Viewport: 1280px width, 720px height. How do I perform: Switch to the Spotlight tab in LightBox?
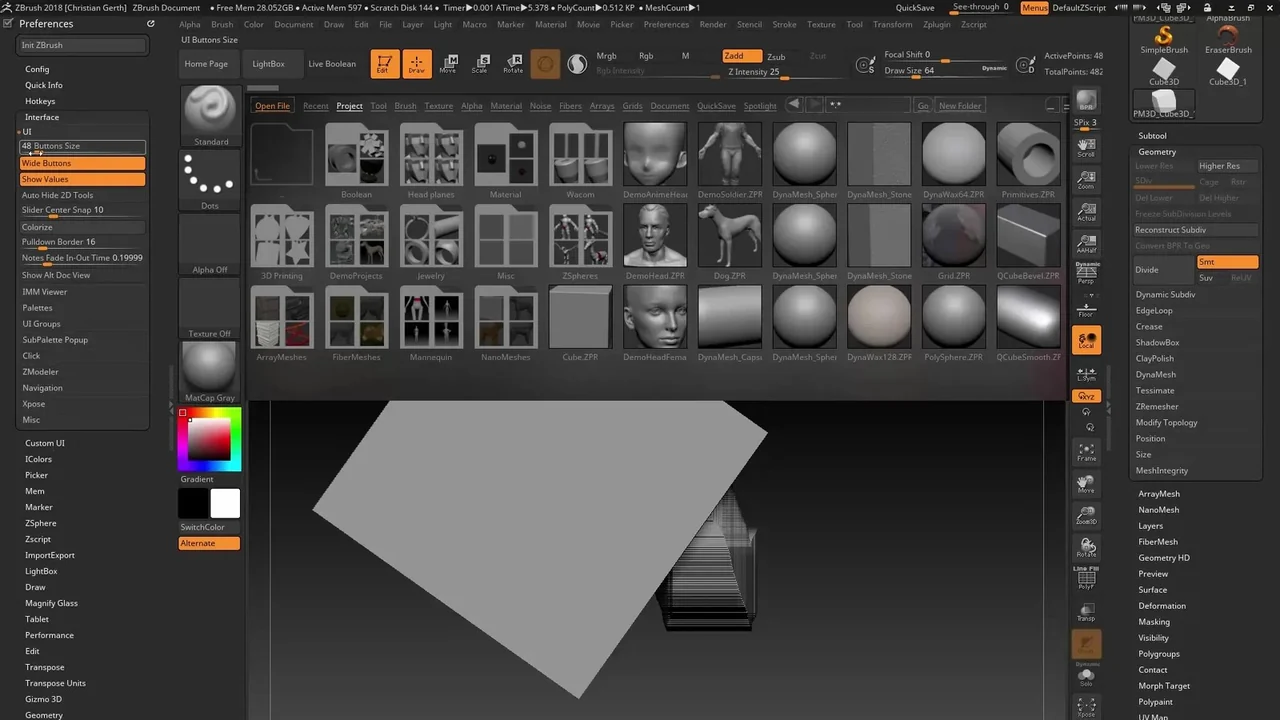coord(760,106)
